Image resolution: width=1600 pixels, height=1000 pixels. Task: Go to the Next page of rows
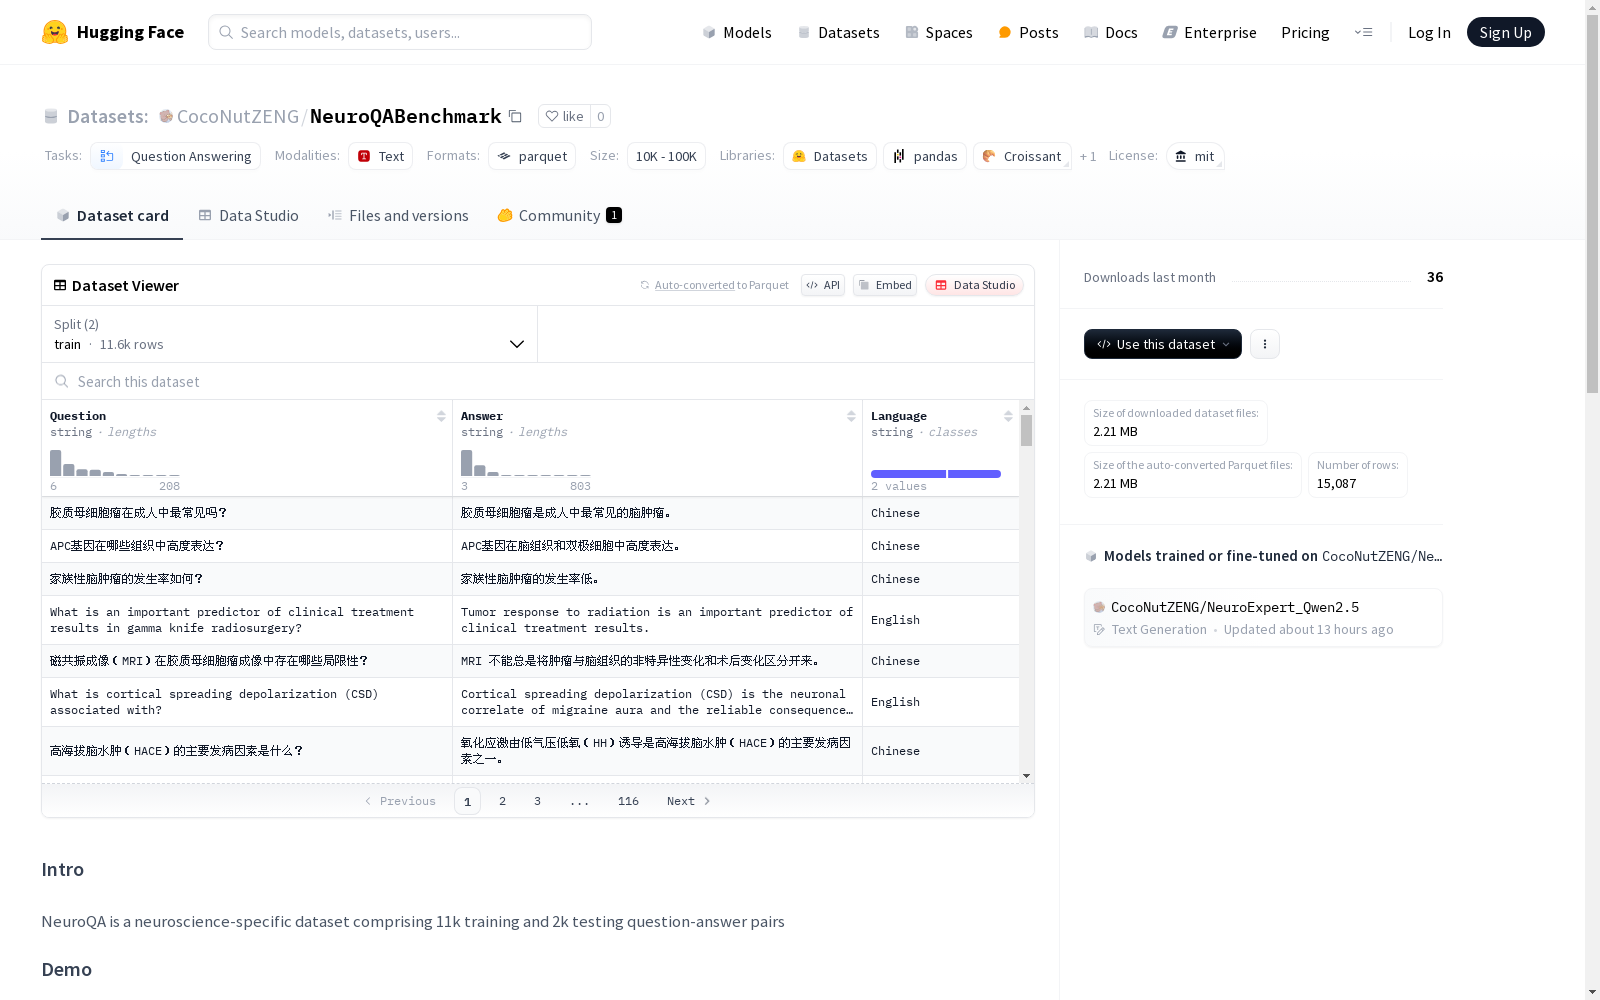click(689, 801)
